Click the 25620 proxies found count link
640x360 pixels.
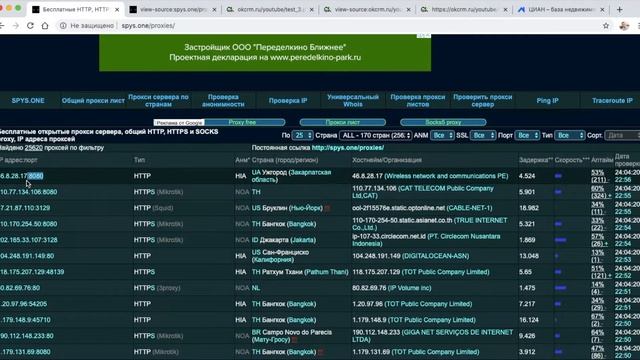click(33, 148)
